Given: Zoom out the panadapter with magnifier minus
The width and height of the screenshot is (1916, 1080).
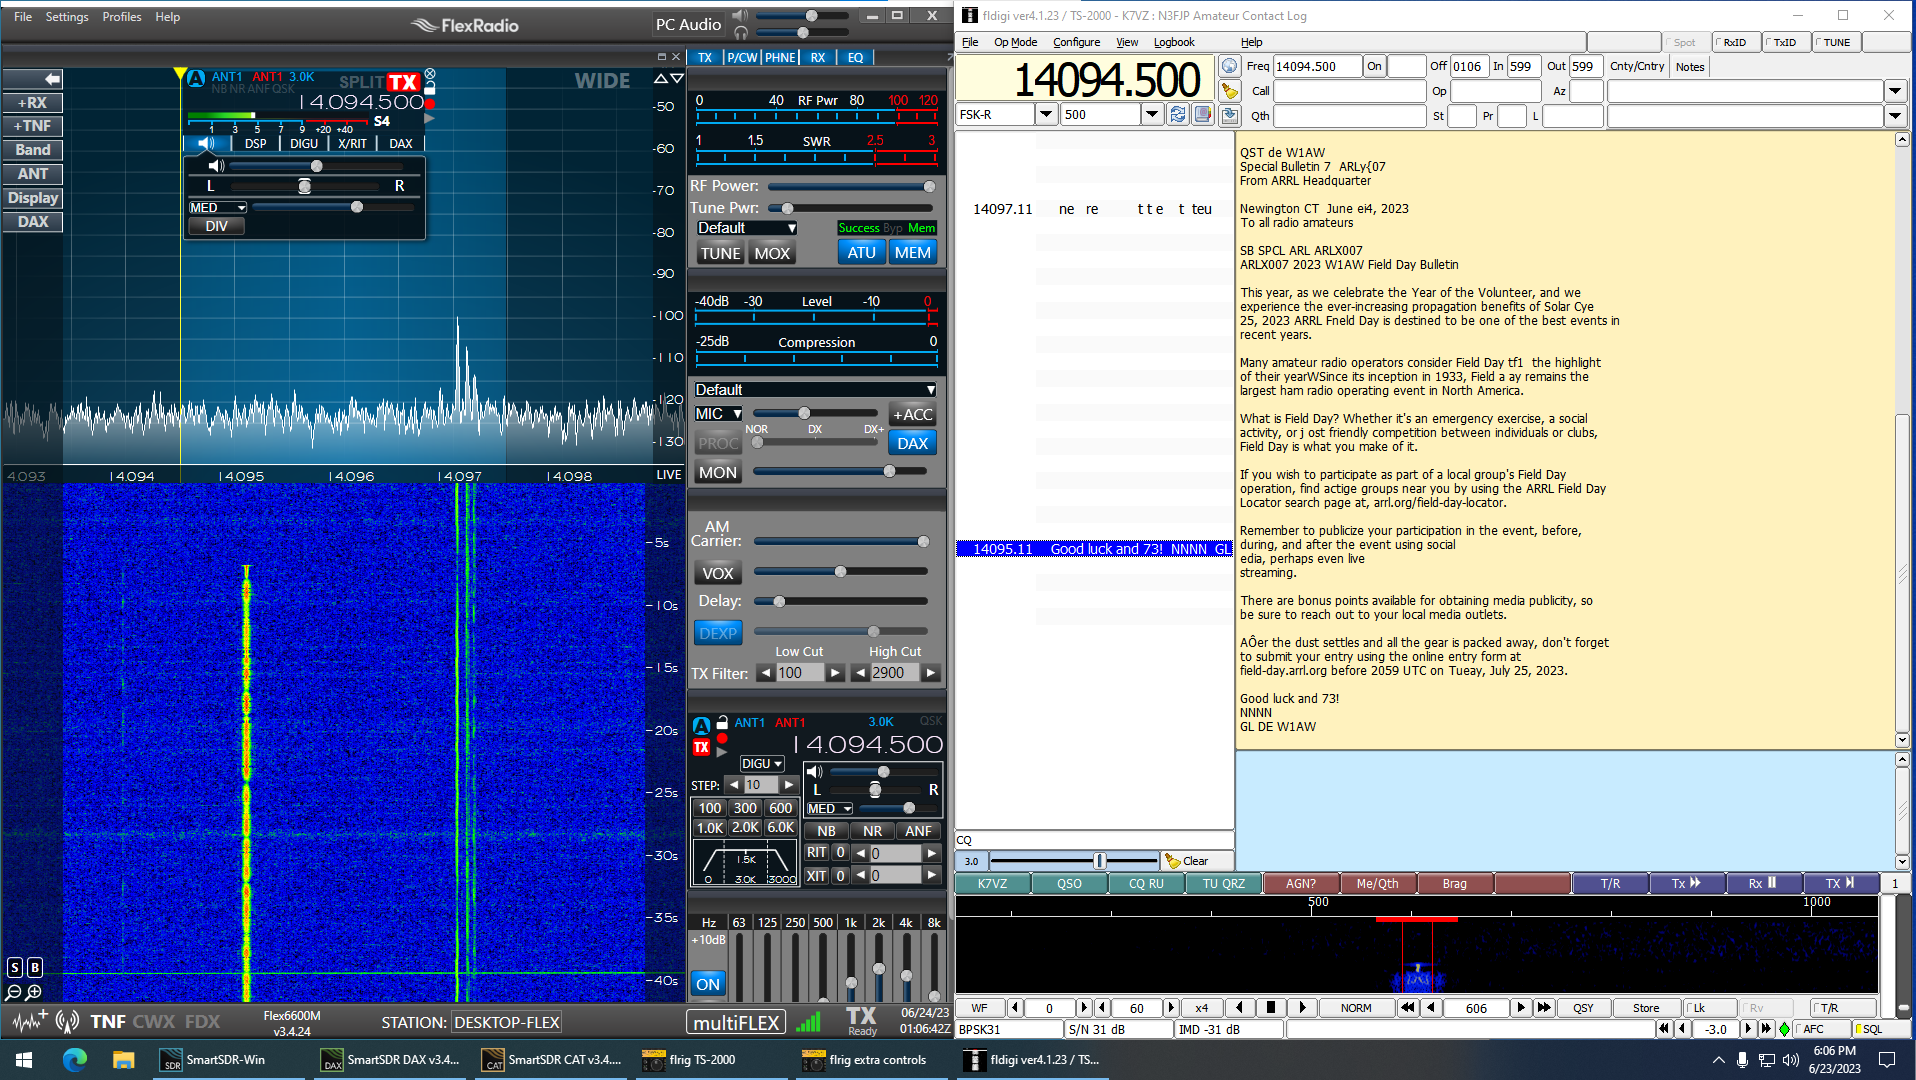Looking at the screenshot, I should tap(14, 992).
